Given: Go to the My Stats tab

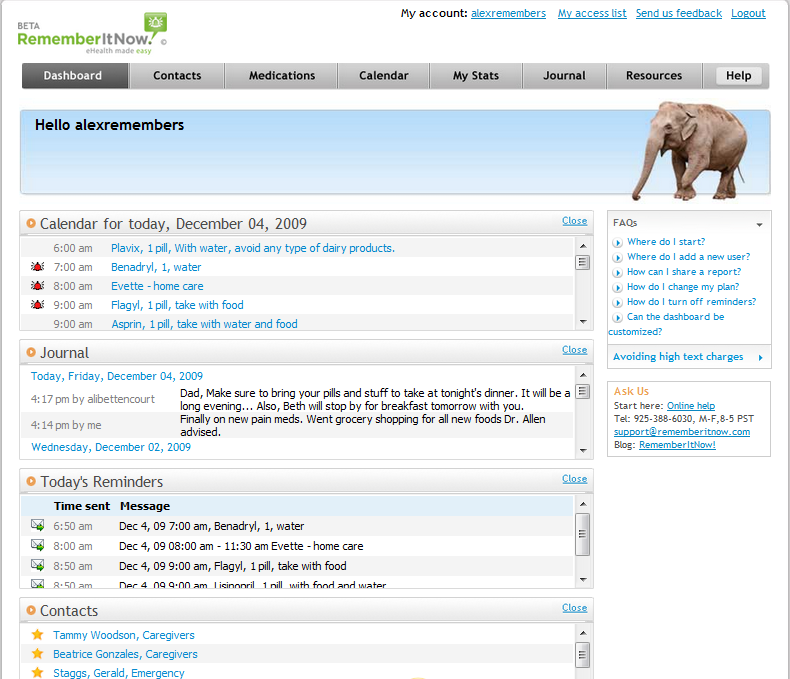Looking at the screenshot, I should (x=476, y=76).
